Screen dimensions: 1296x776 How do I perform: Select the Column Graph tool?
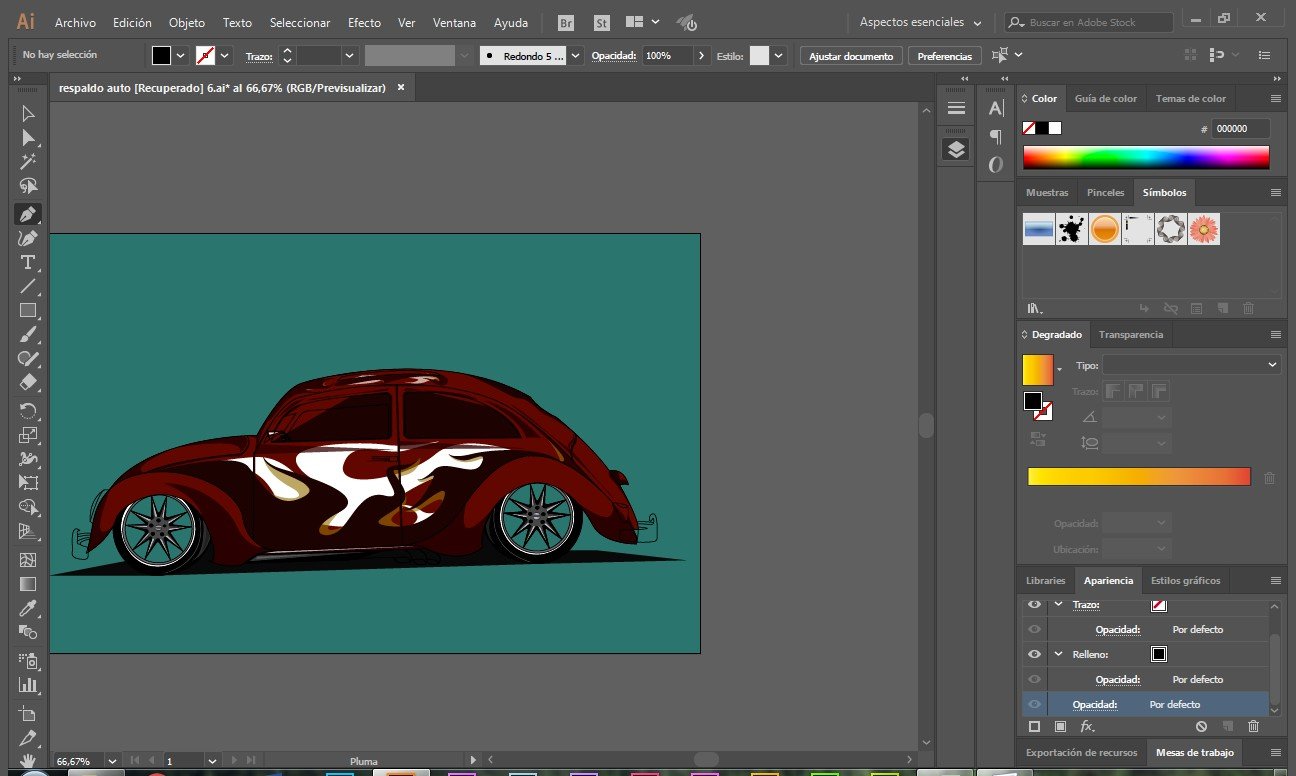[x=28, y=685]
